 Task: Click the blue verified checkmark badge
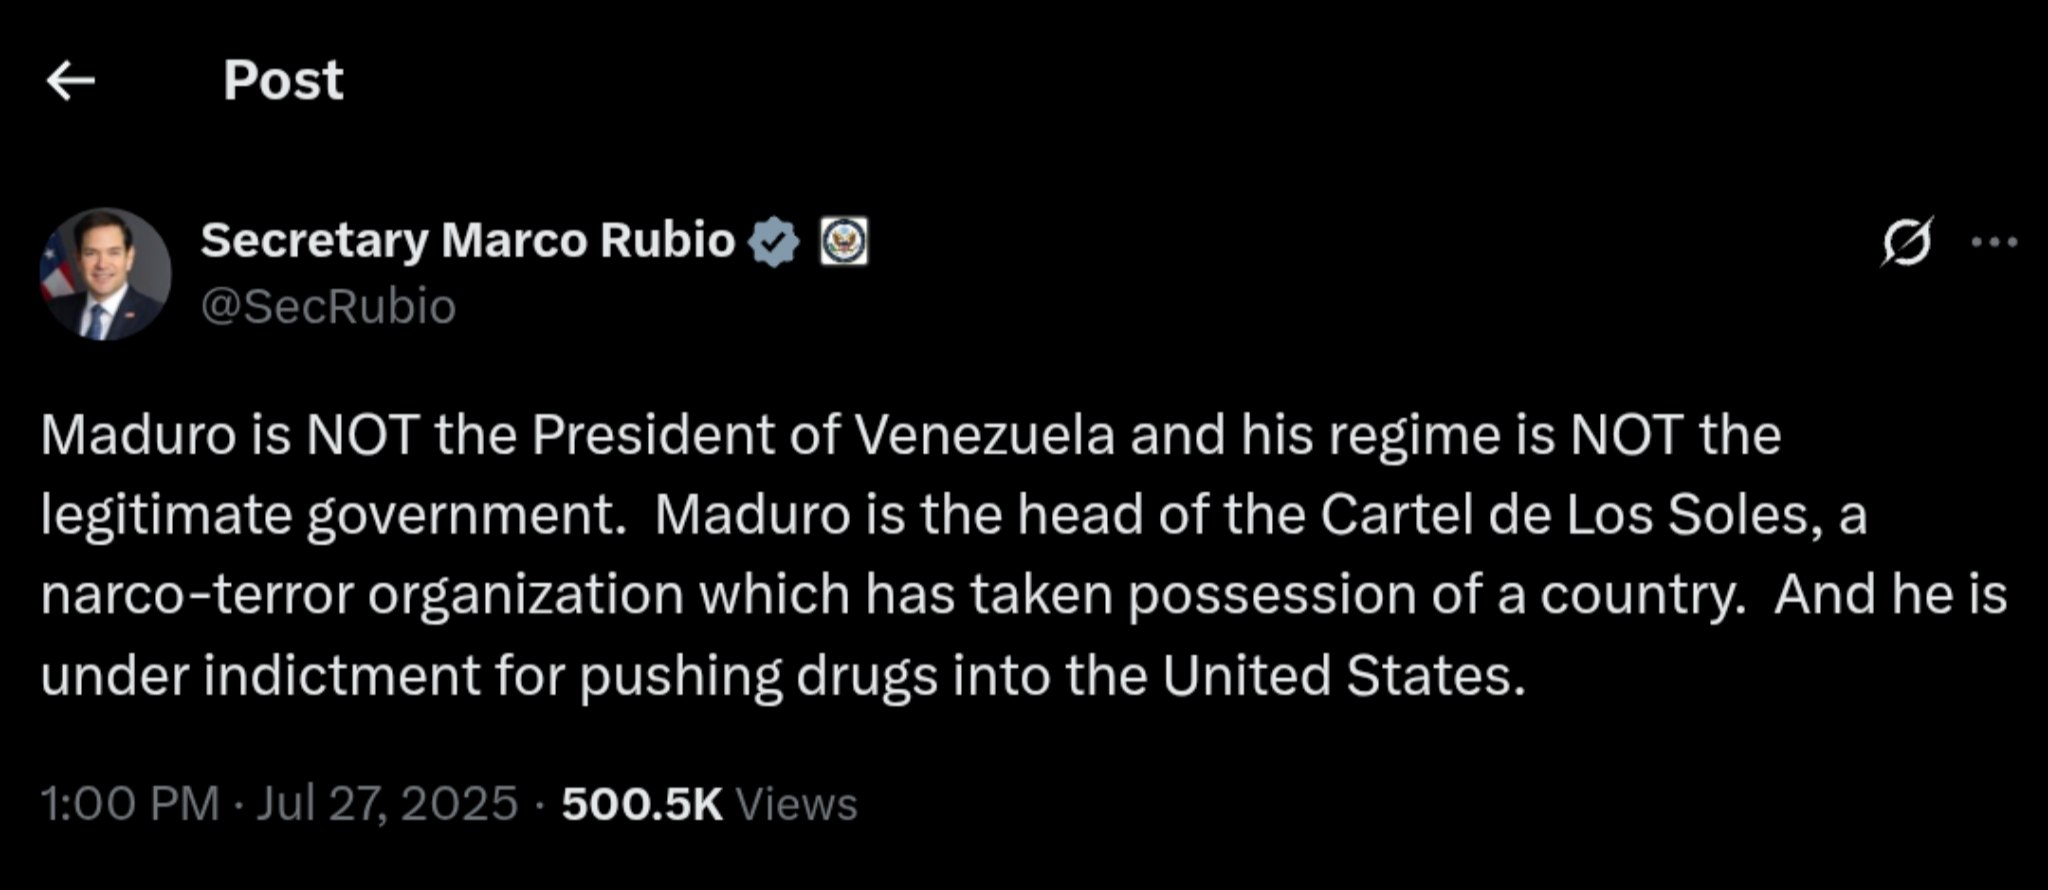[x=775, y=242]
